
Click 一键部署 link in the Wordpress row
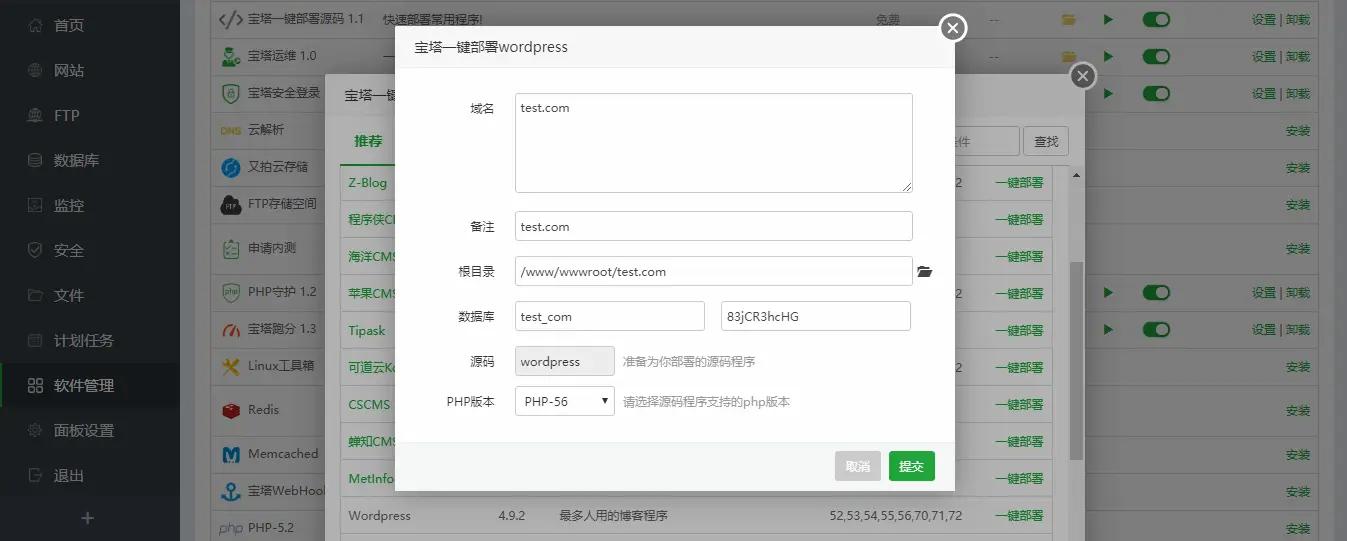[x=1019, y=516]
